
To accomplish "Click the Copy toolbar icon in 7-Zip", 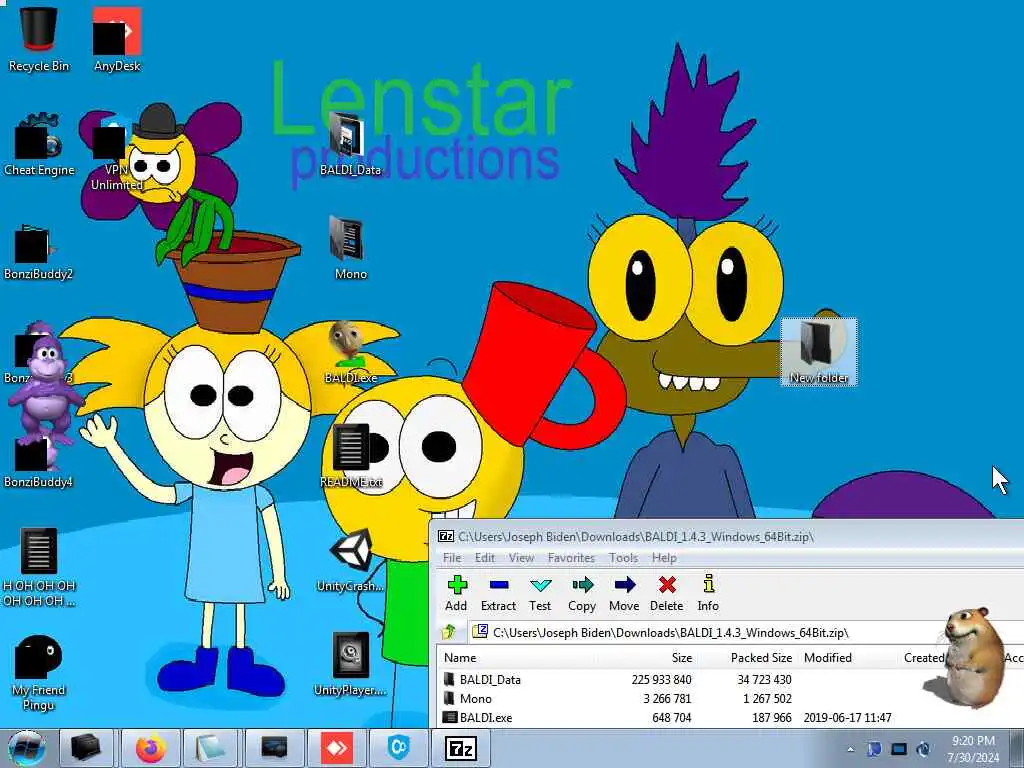I will [582, 593].
